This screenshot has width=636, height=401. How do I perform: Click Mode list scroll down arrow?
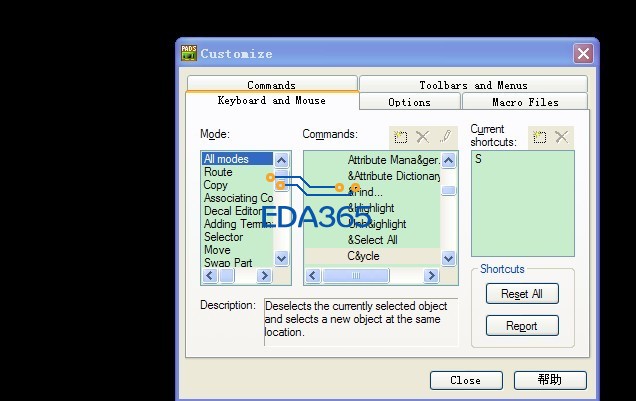click(281, 258)
